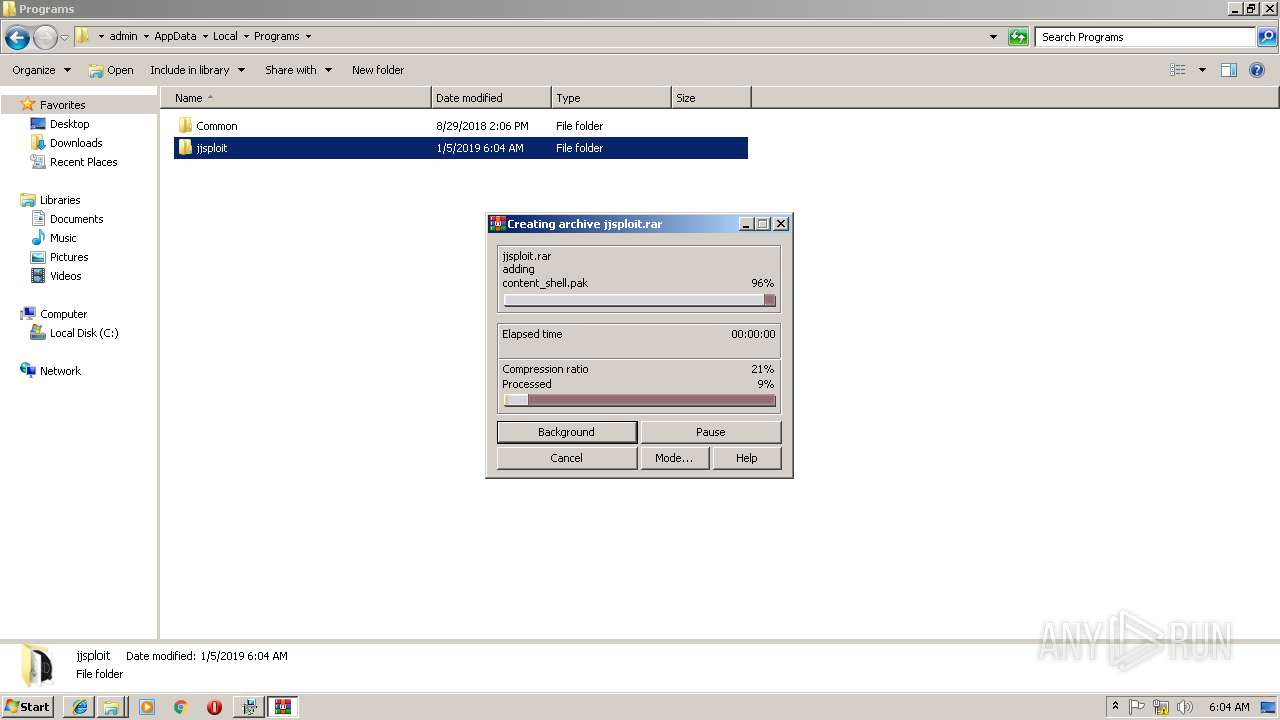Select Network in navigation pane
The height and width of the screenshot is (720, 1280).
(x=60, y=371)
